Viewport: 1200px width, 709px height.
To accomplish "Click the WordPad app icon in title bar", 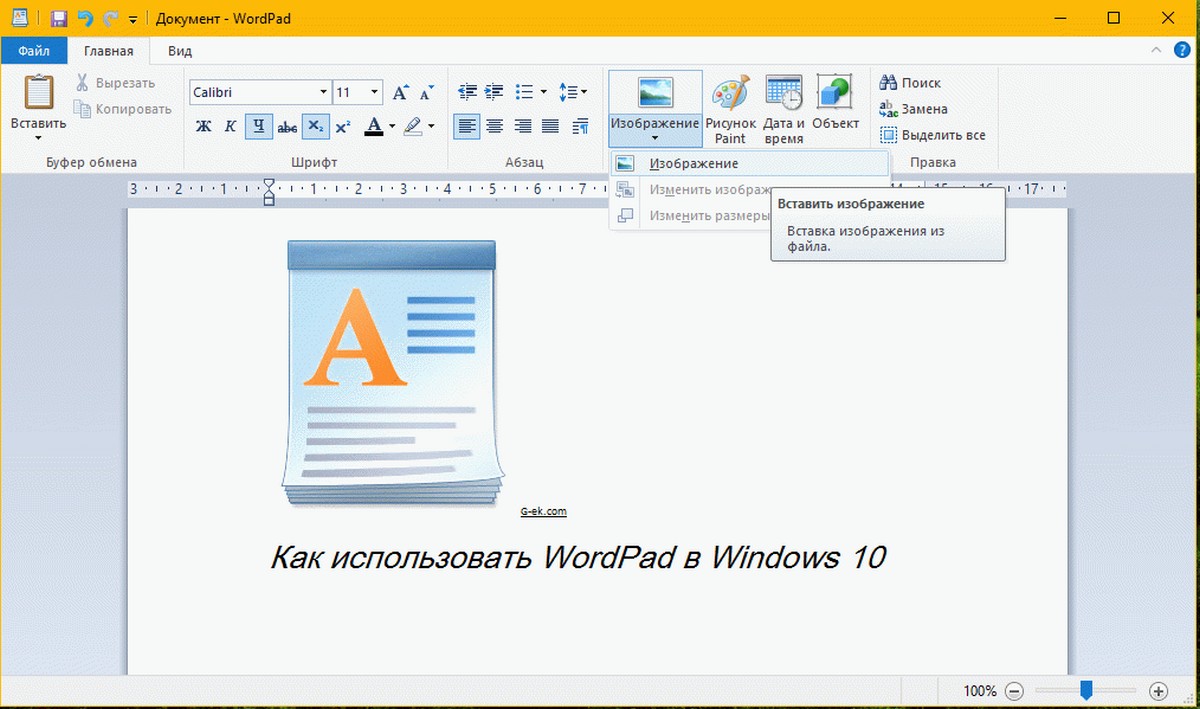I will tap(20, 18).
